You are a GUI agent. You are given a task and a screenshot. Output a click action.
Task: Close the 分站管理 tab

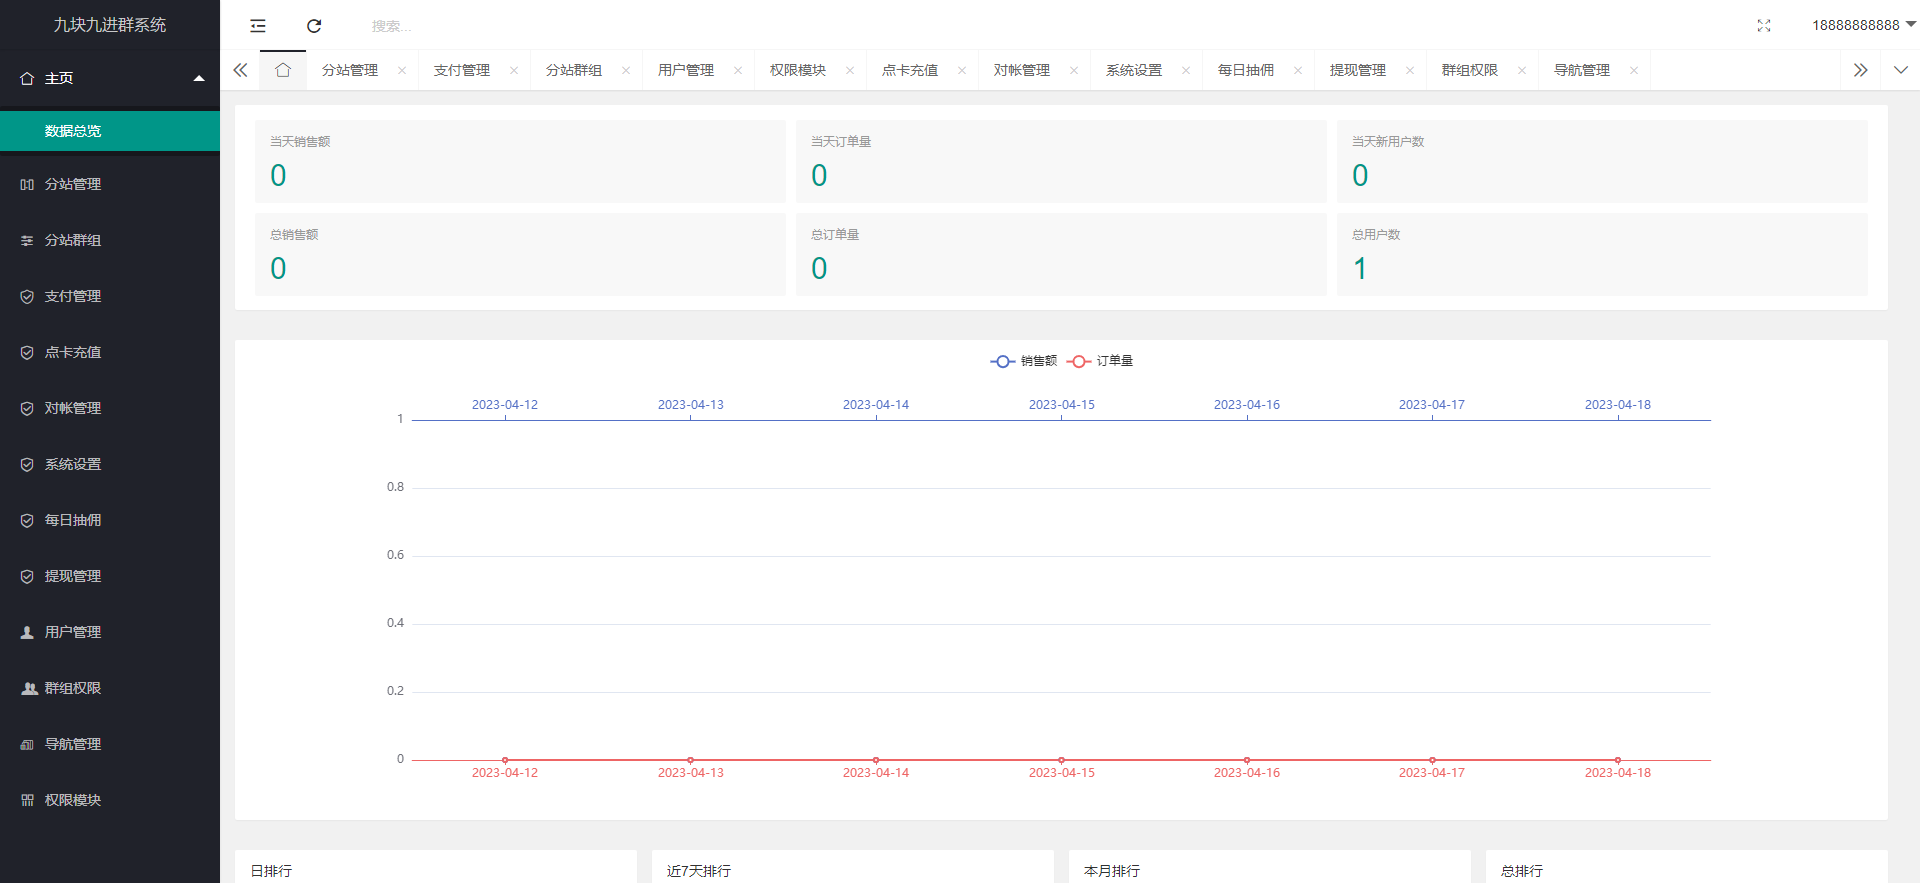[x=402, y=70]
